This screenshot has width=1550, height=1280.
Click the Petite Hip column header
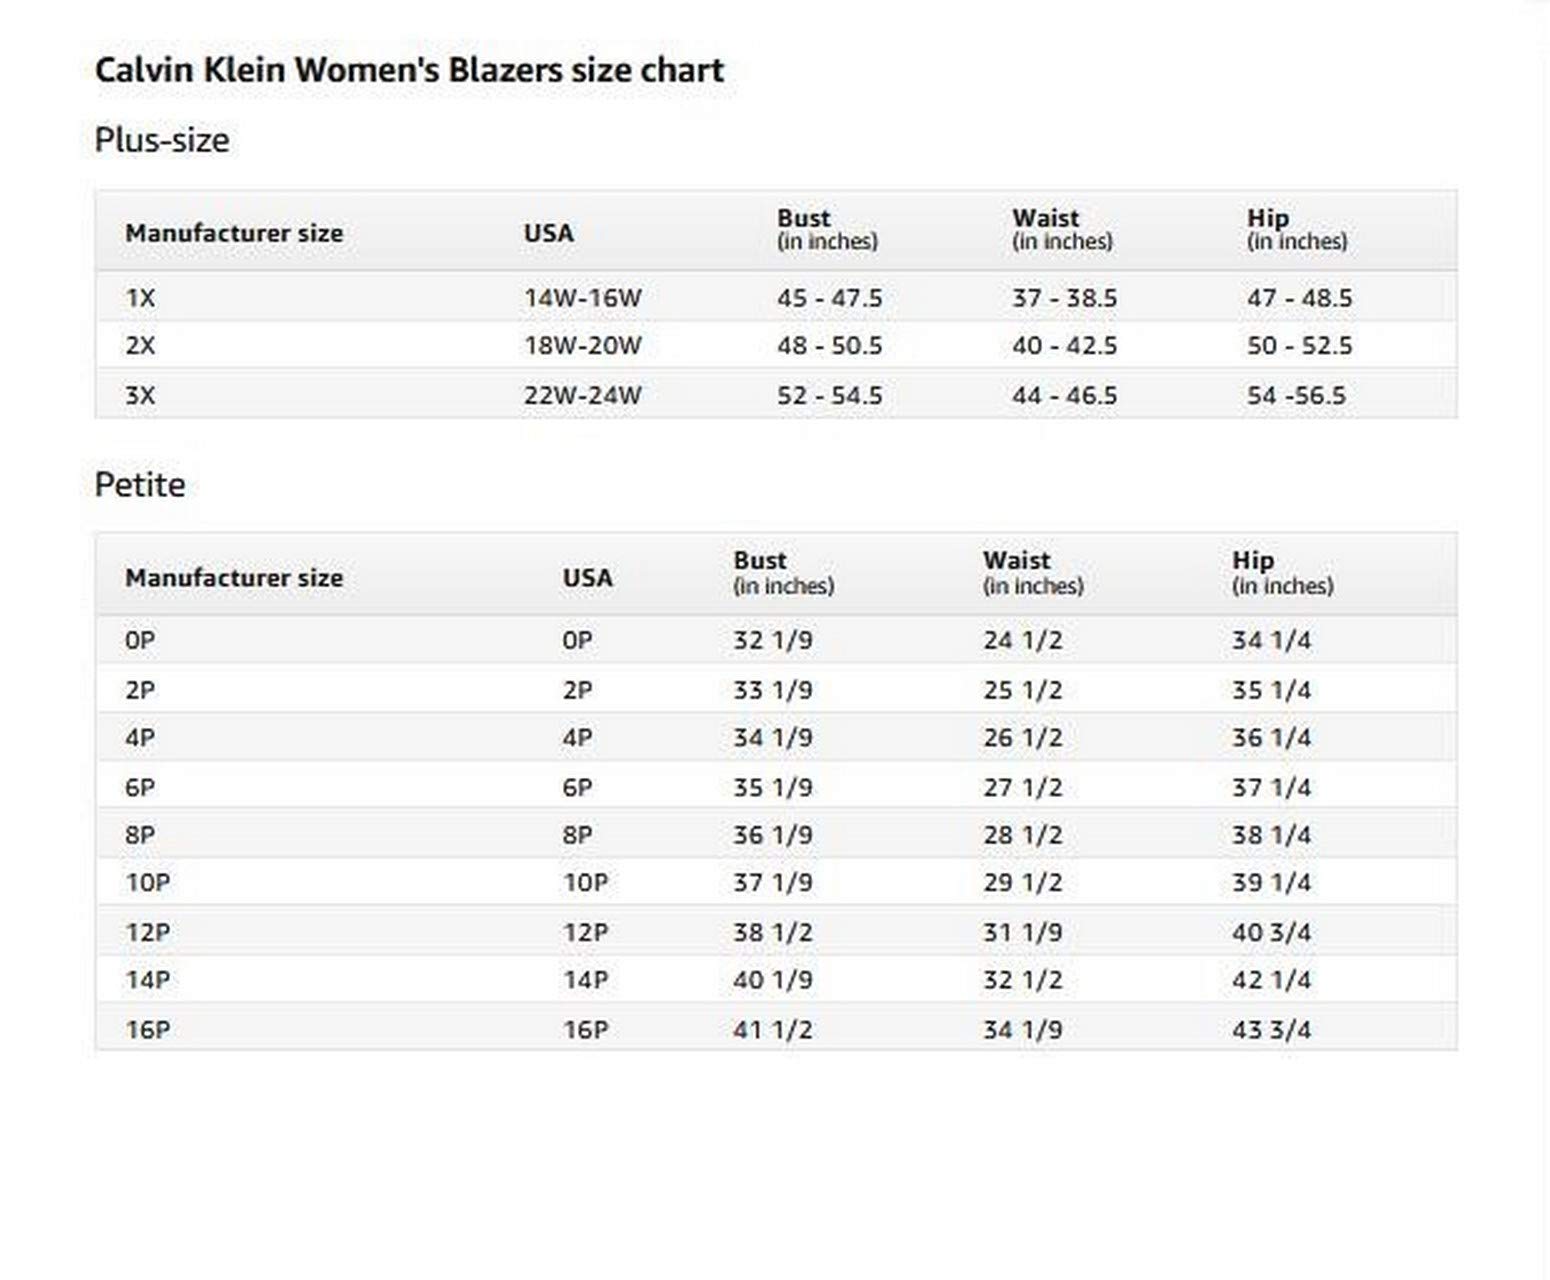[x=1282, y=573]
